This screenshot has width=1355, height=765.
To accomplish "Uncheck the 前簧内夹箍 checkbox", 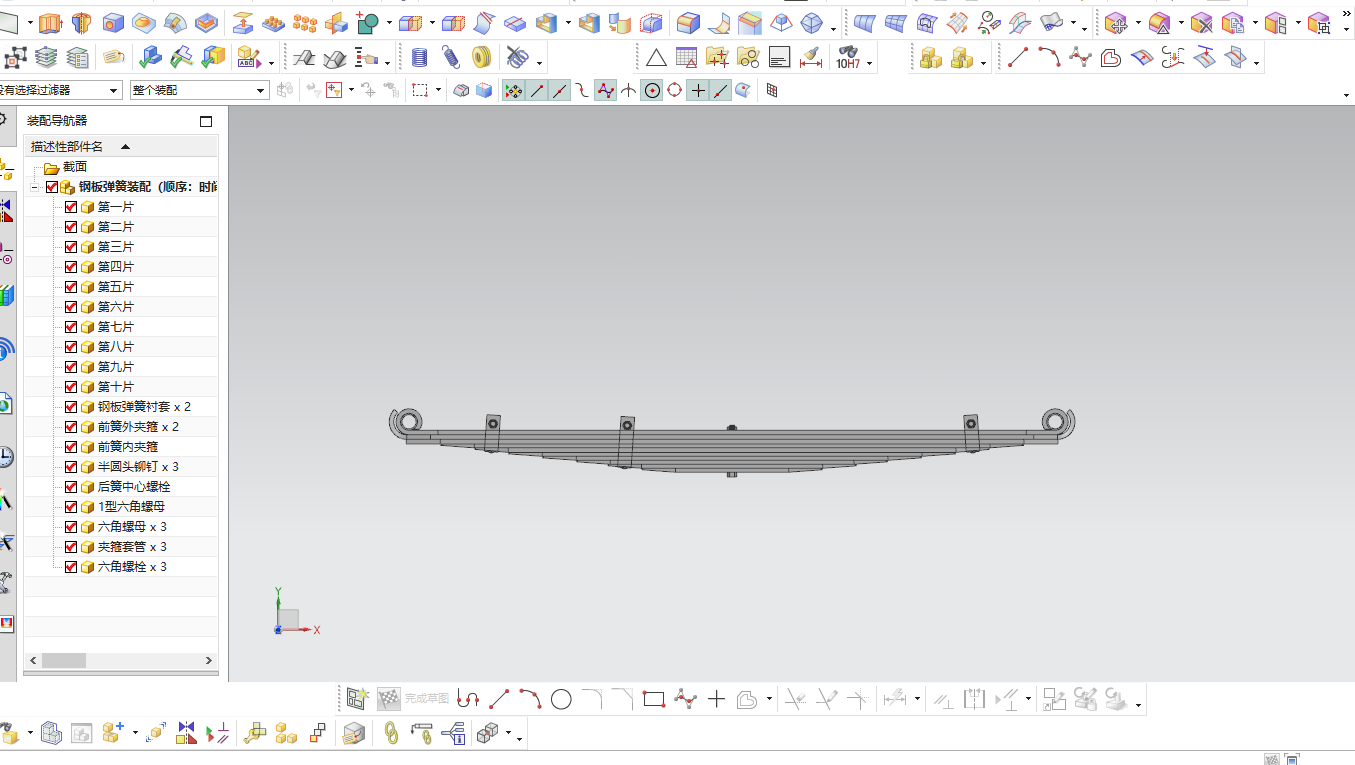I will (71, 447).
